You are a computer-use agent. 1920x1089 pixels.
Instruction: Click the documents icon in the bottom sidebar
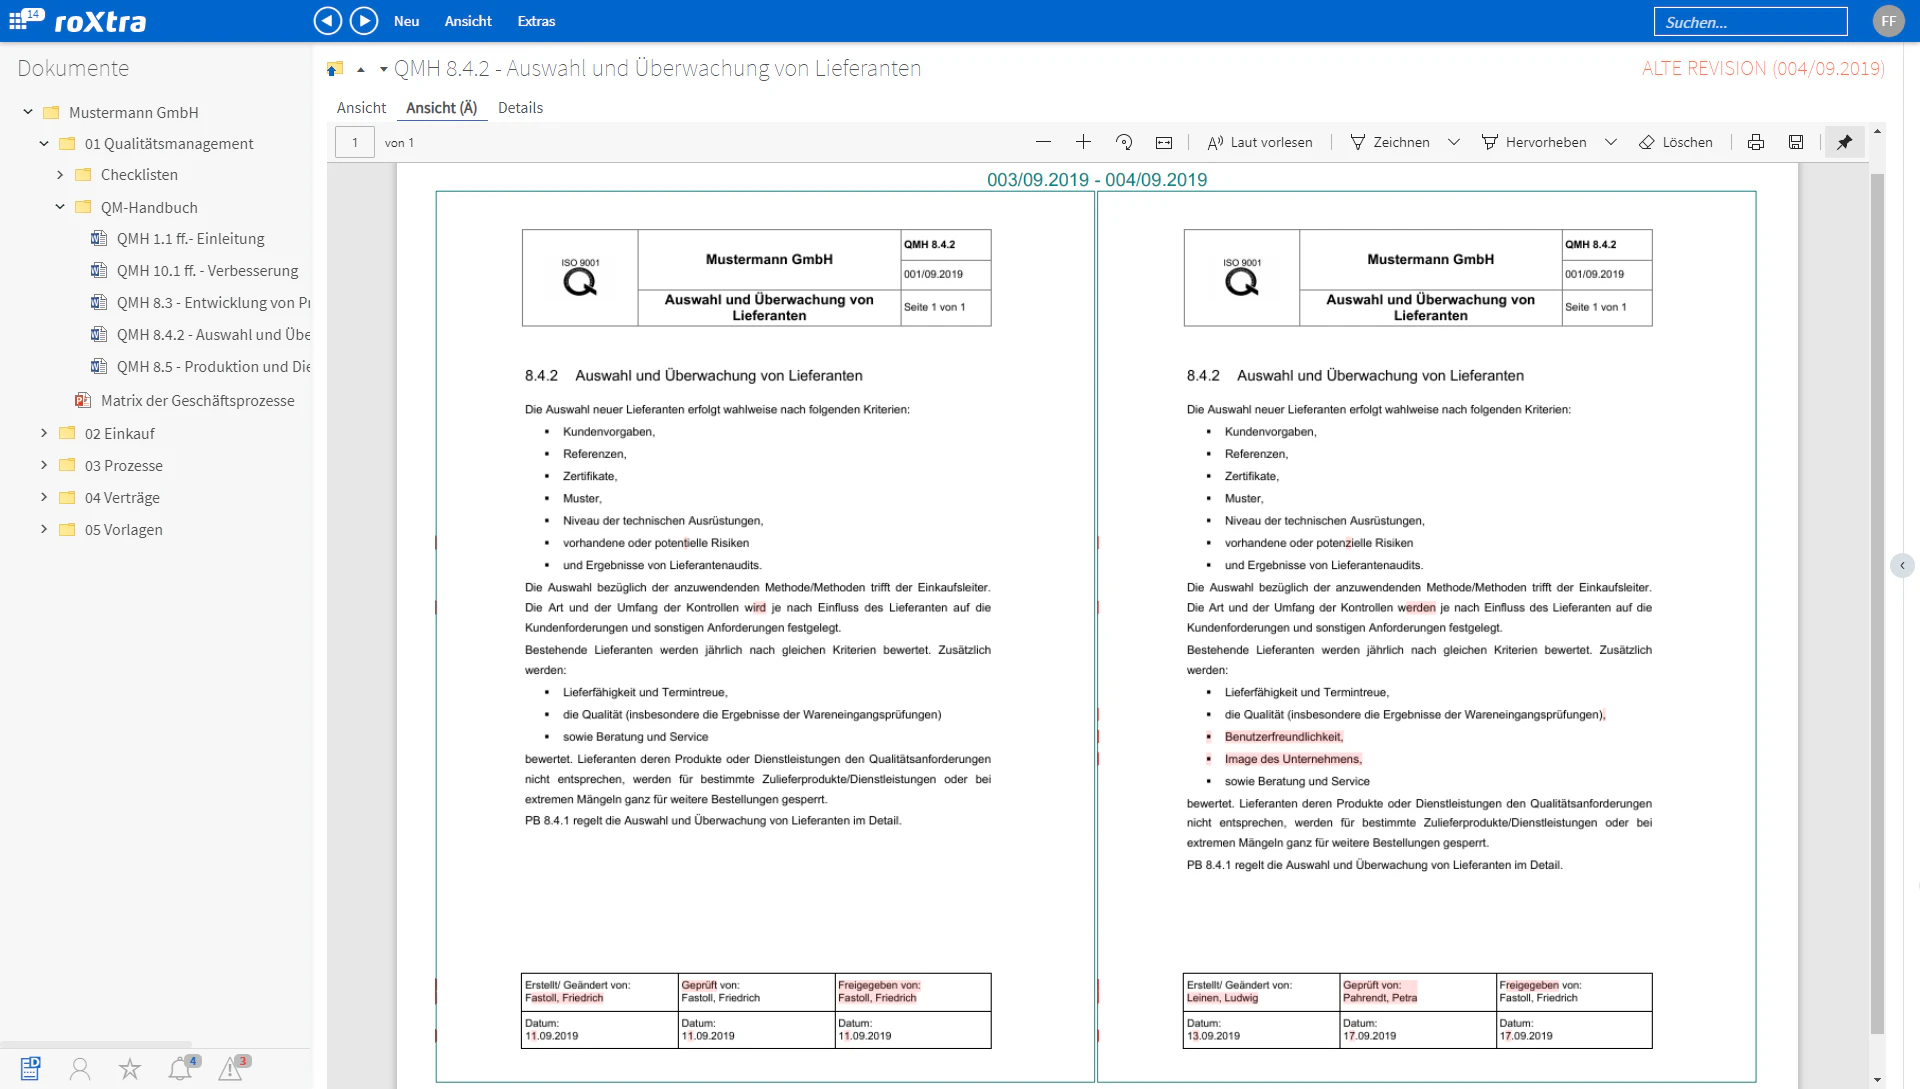(x=30, y=1068)
